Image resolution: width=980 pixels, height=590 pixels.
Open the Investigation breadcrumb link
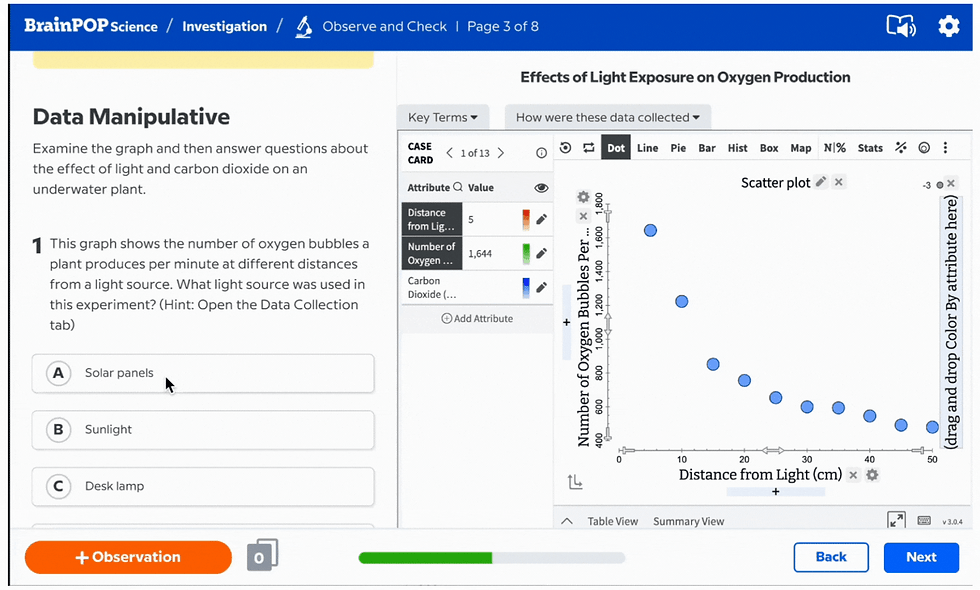pyautogui.click(x=224, y=26)
